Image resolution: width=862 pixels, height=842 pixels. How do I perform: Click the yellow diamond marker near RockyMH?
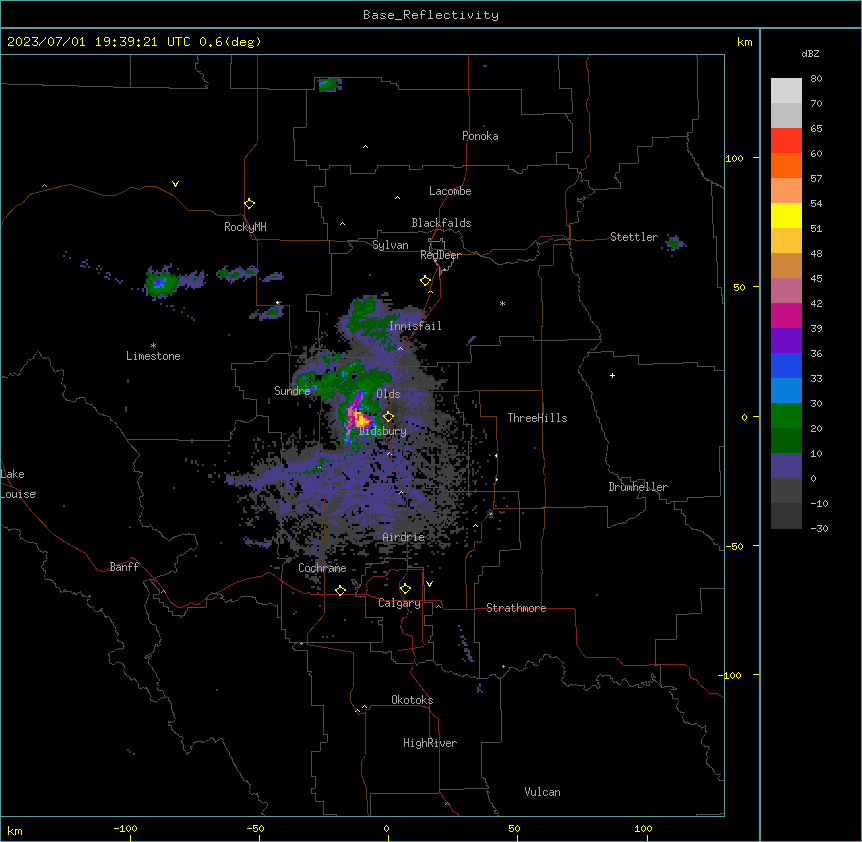[x=250, y=203]
